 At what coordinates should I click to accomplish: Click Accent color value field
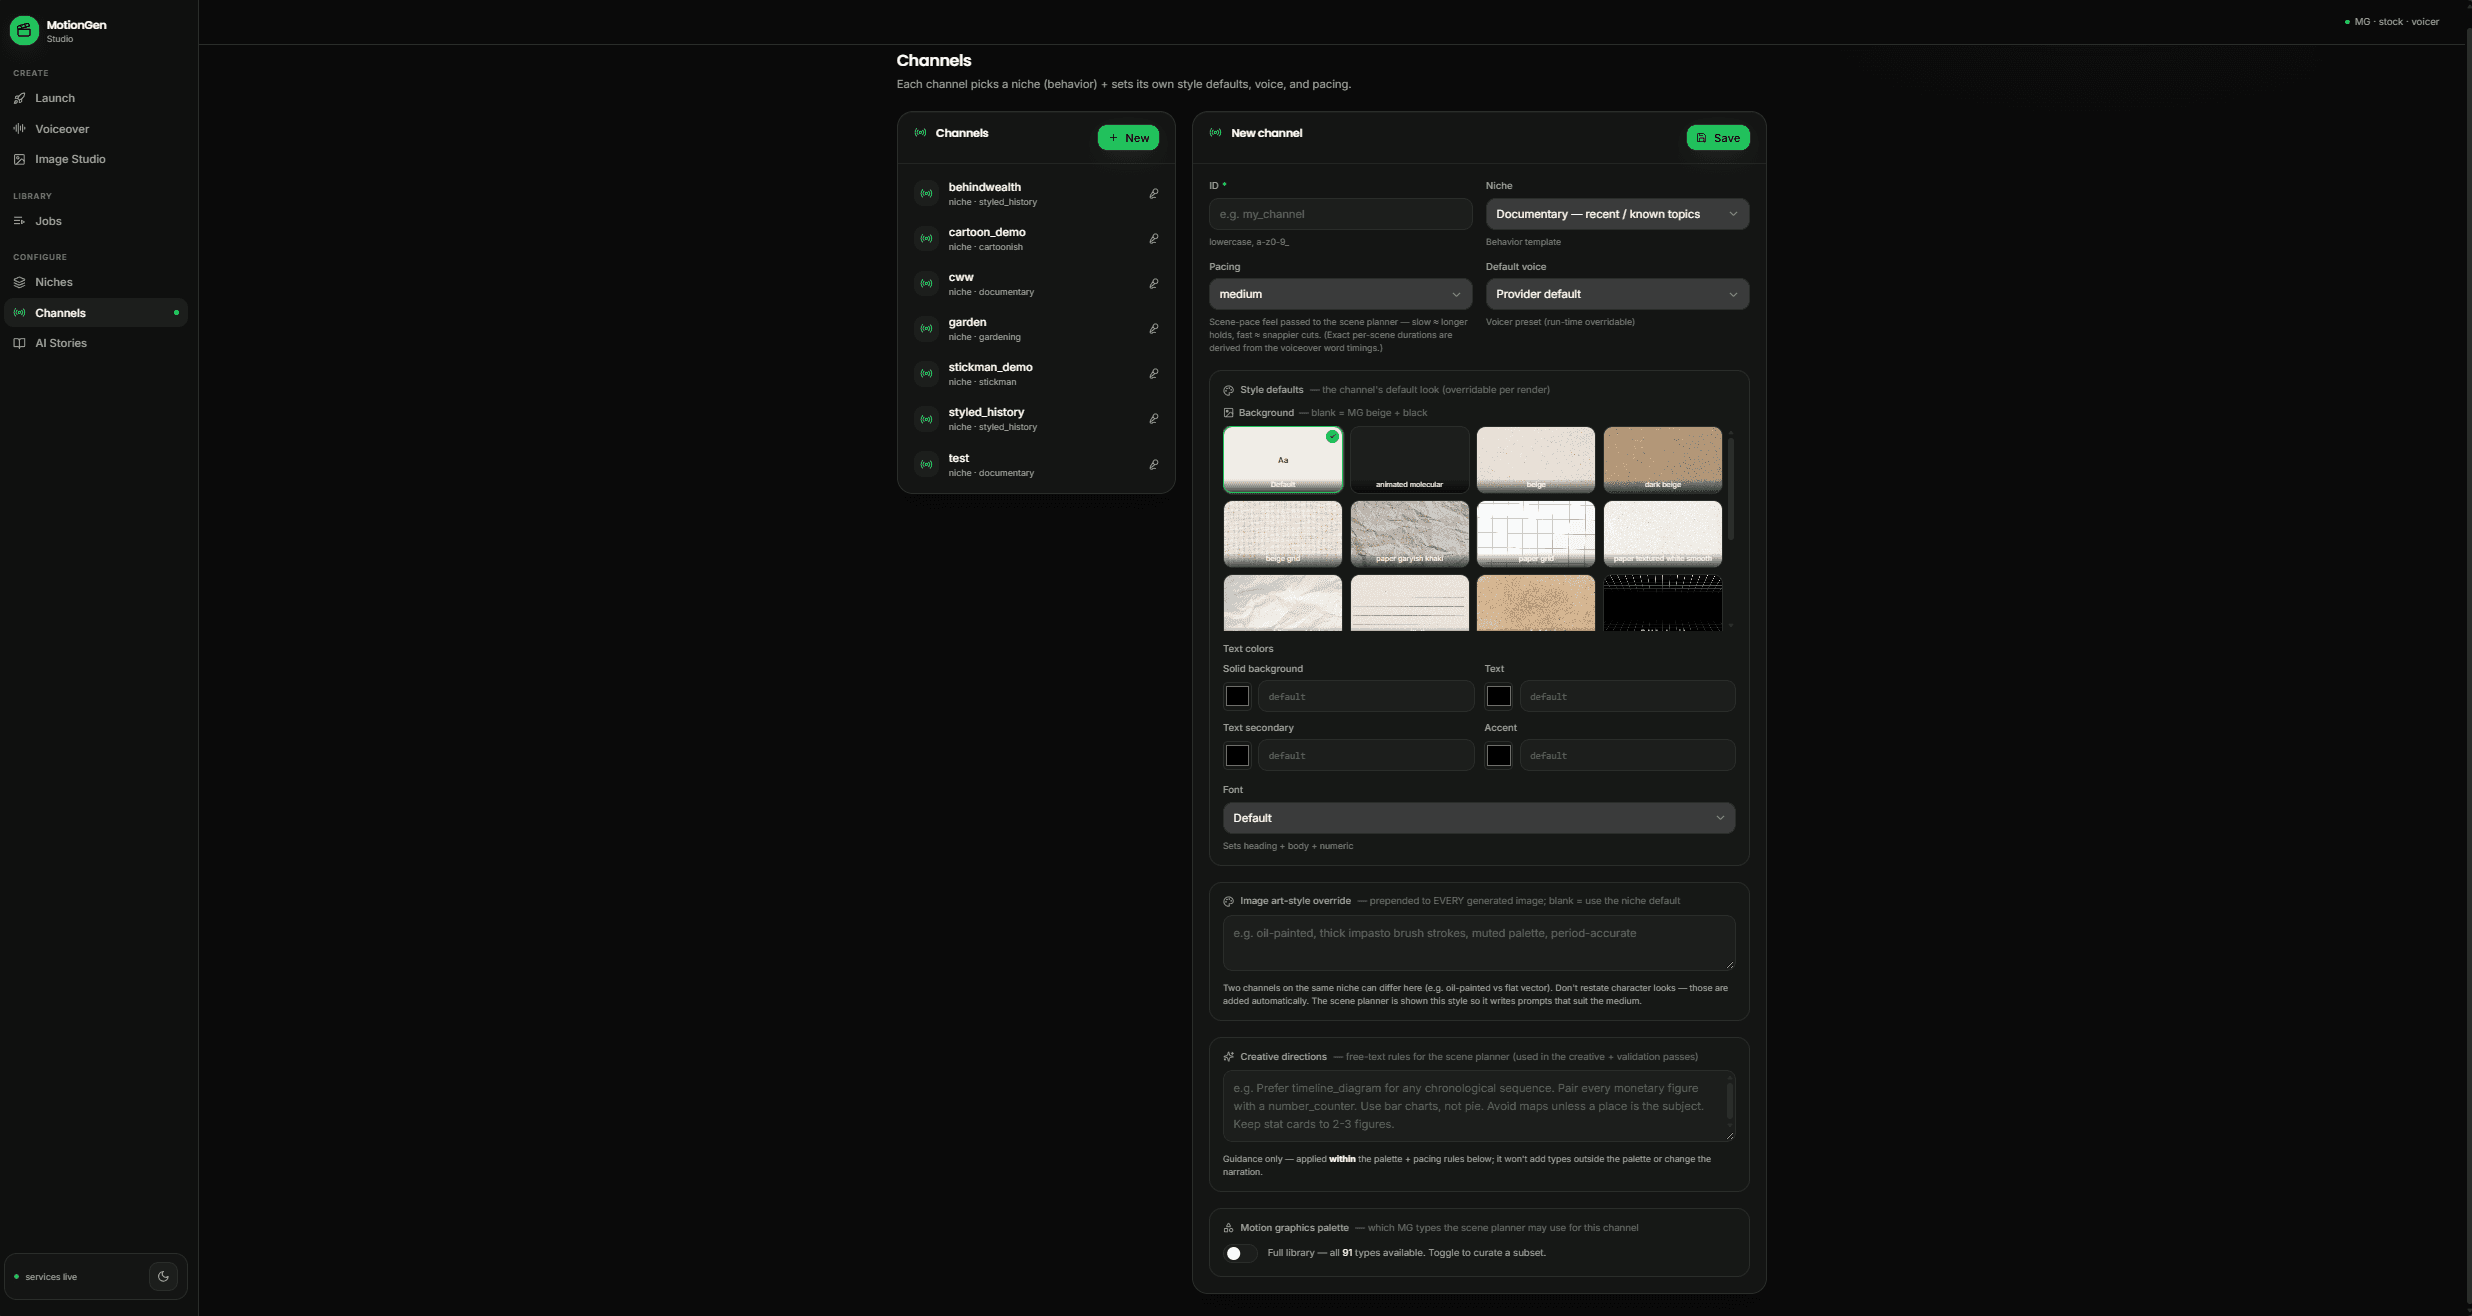coord(1627,755)
